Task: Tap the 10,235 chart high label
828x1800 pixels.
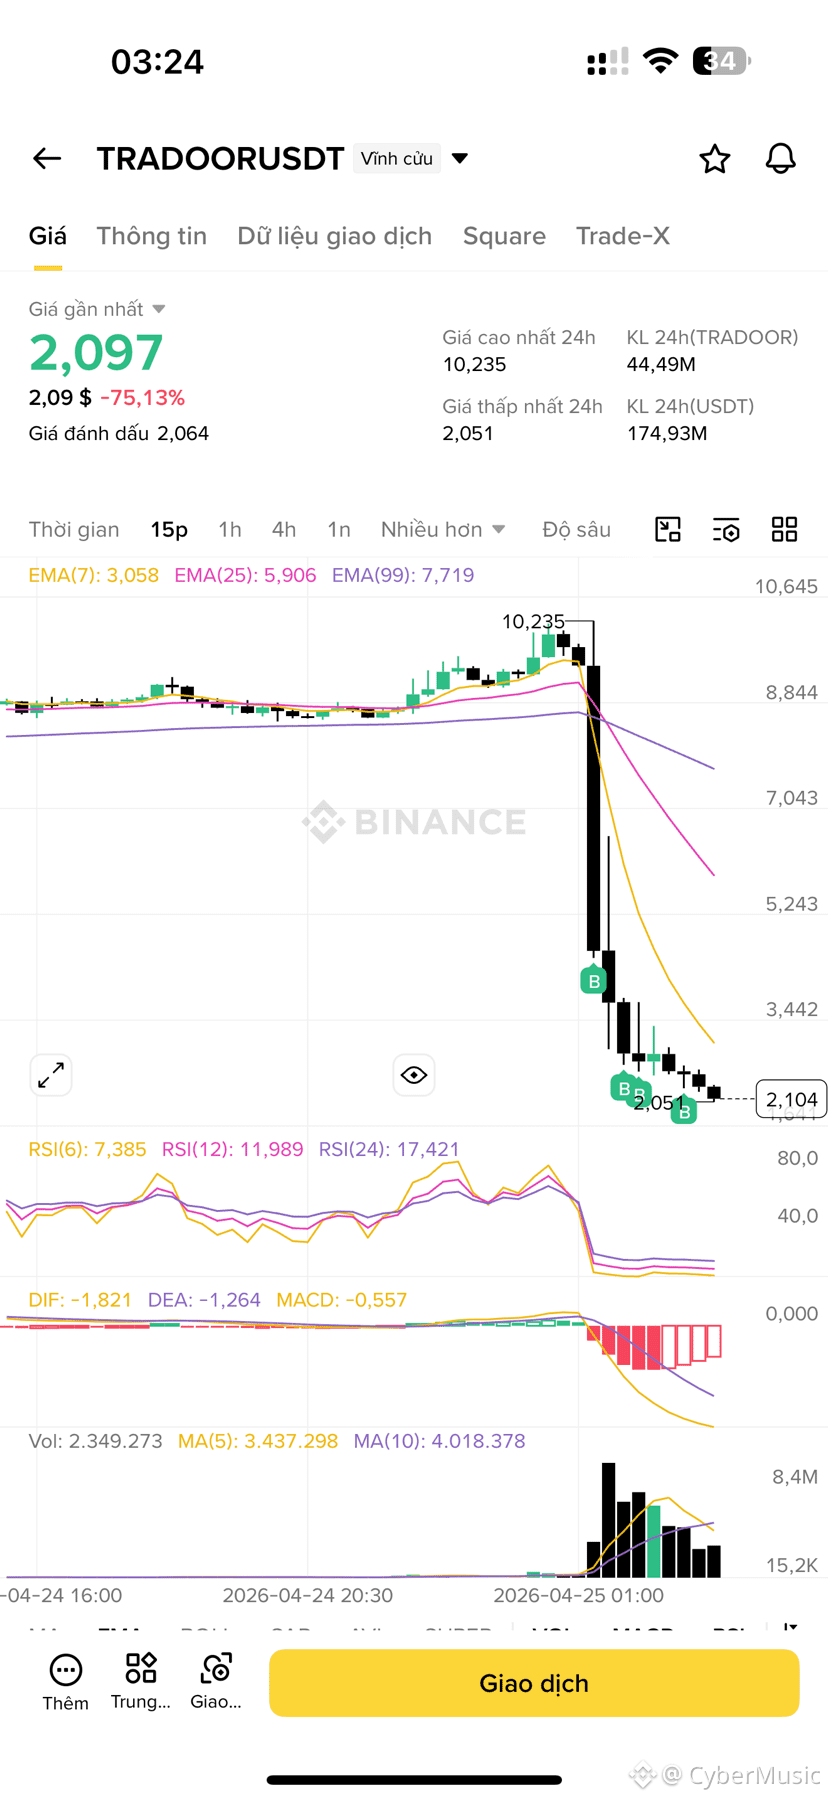Action: pyautogui.click(x=533, y=622)
